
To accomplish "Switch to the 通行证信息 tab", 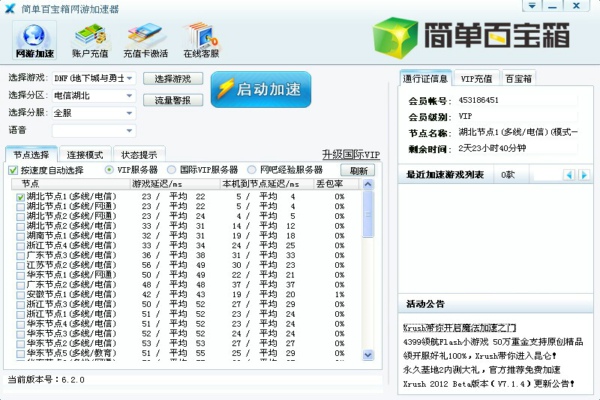I will click(426, 78).
